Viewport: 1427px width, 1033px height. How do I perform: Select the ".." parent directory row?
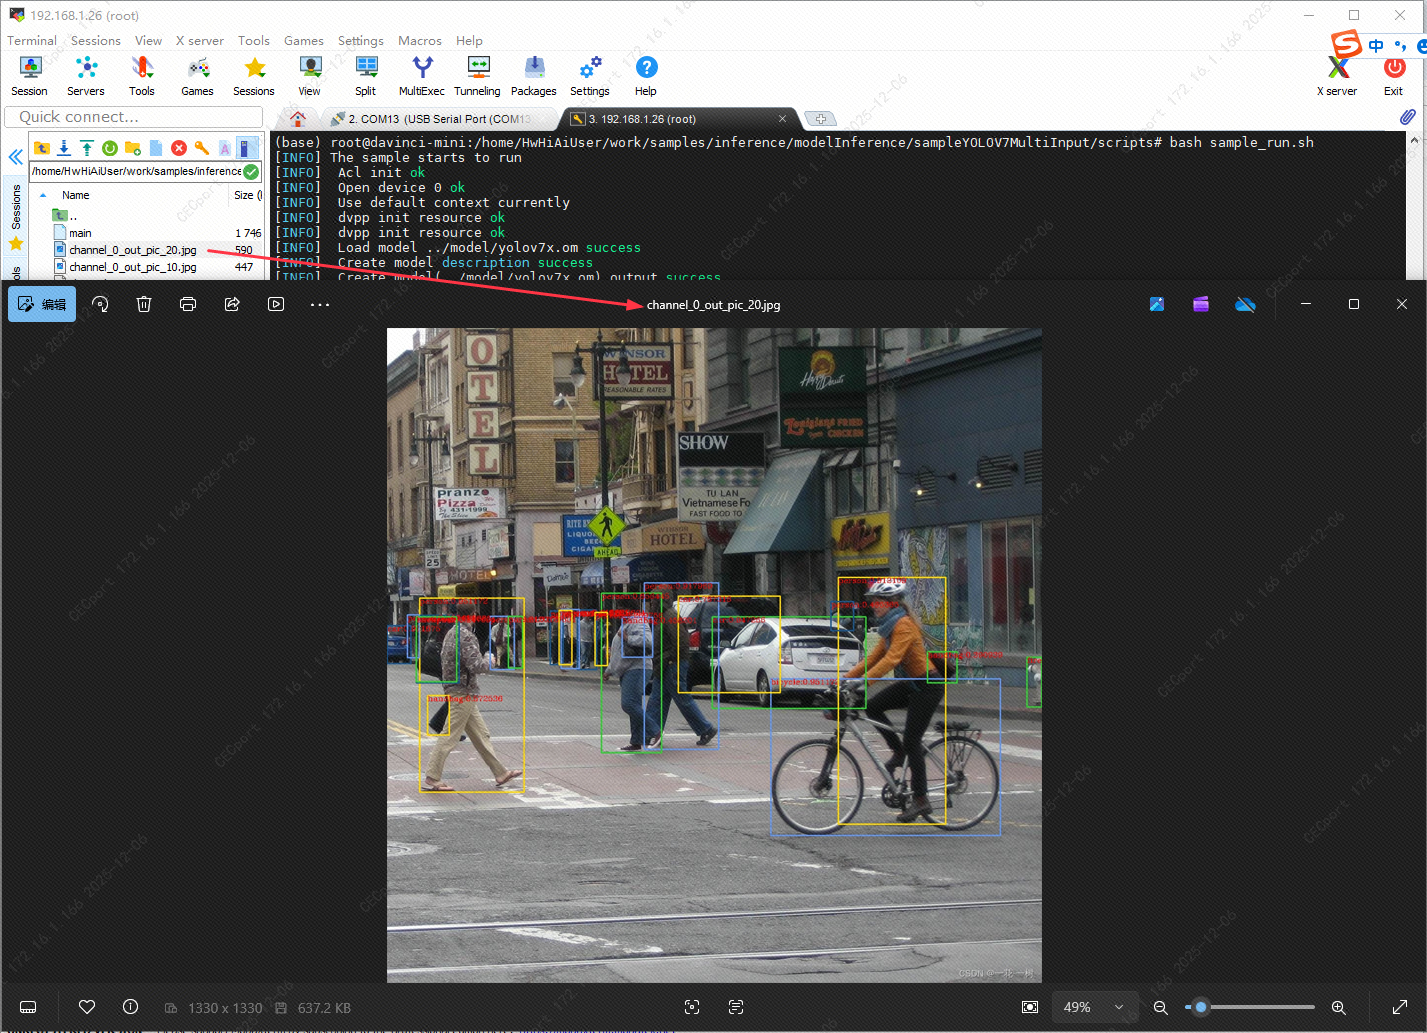(x=146, y=216)
